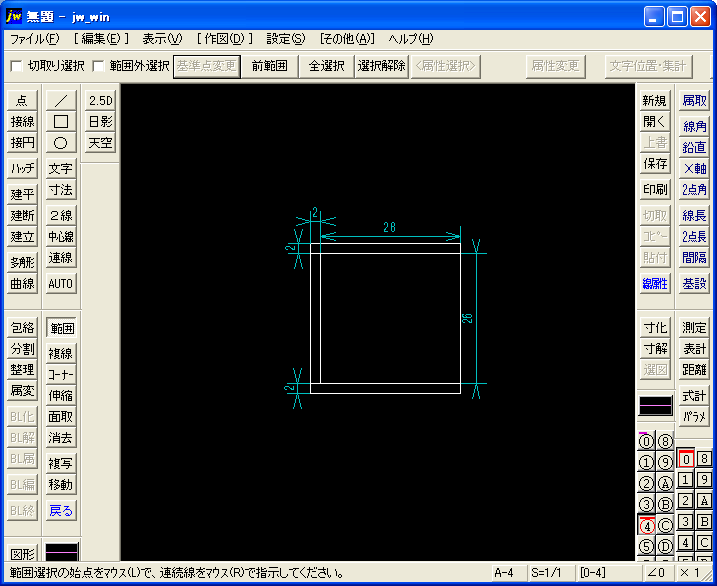The image size is (717, 586).
Task: Activate the 消去 erase tool
Action: tap(61, 438)
